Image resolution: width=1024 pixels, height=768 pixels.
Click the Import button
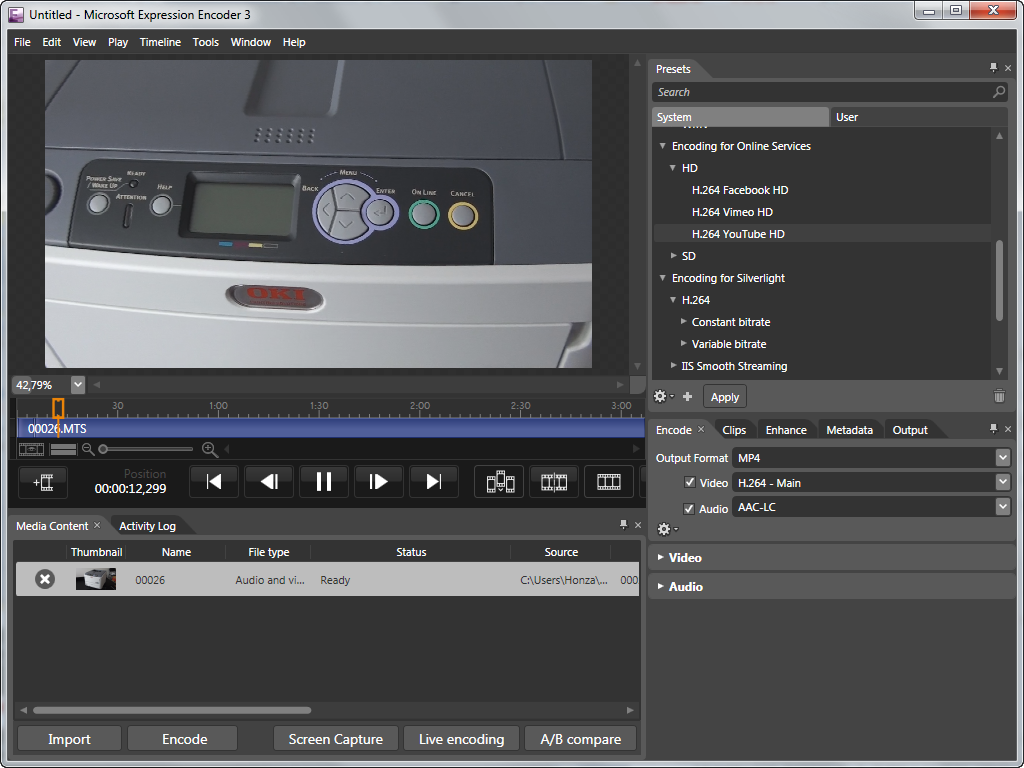(69, 739)
